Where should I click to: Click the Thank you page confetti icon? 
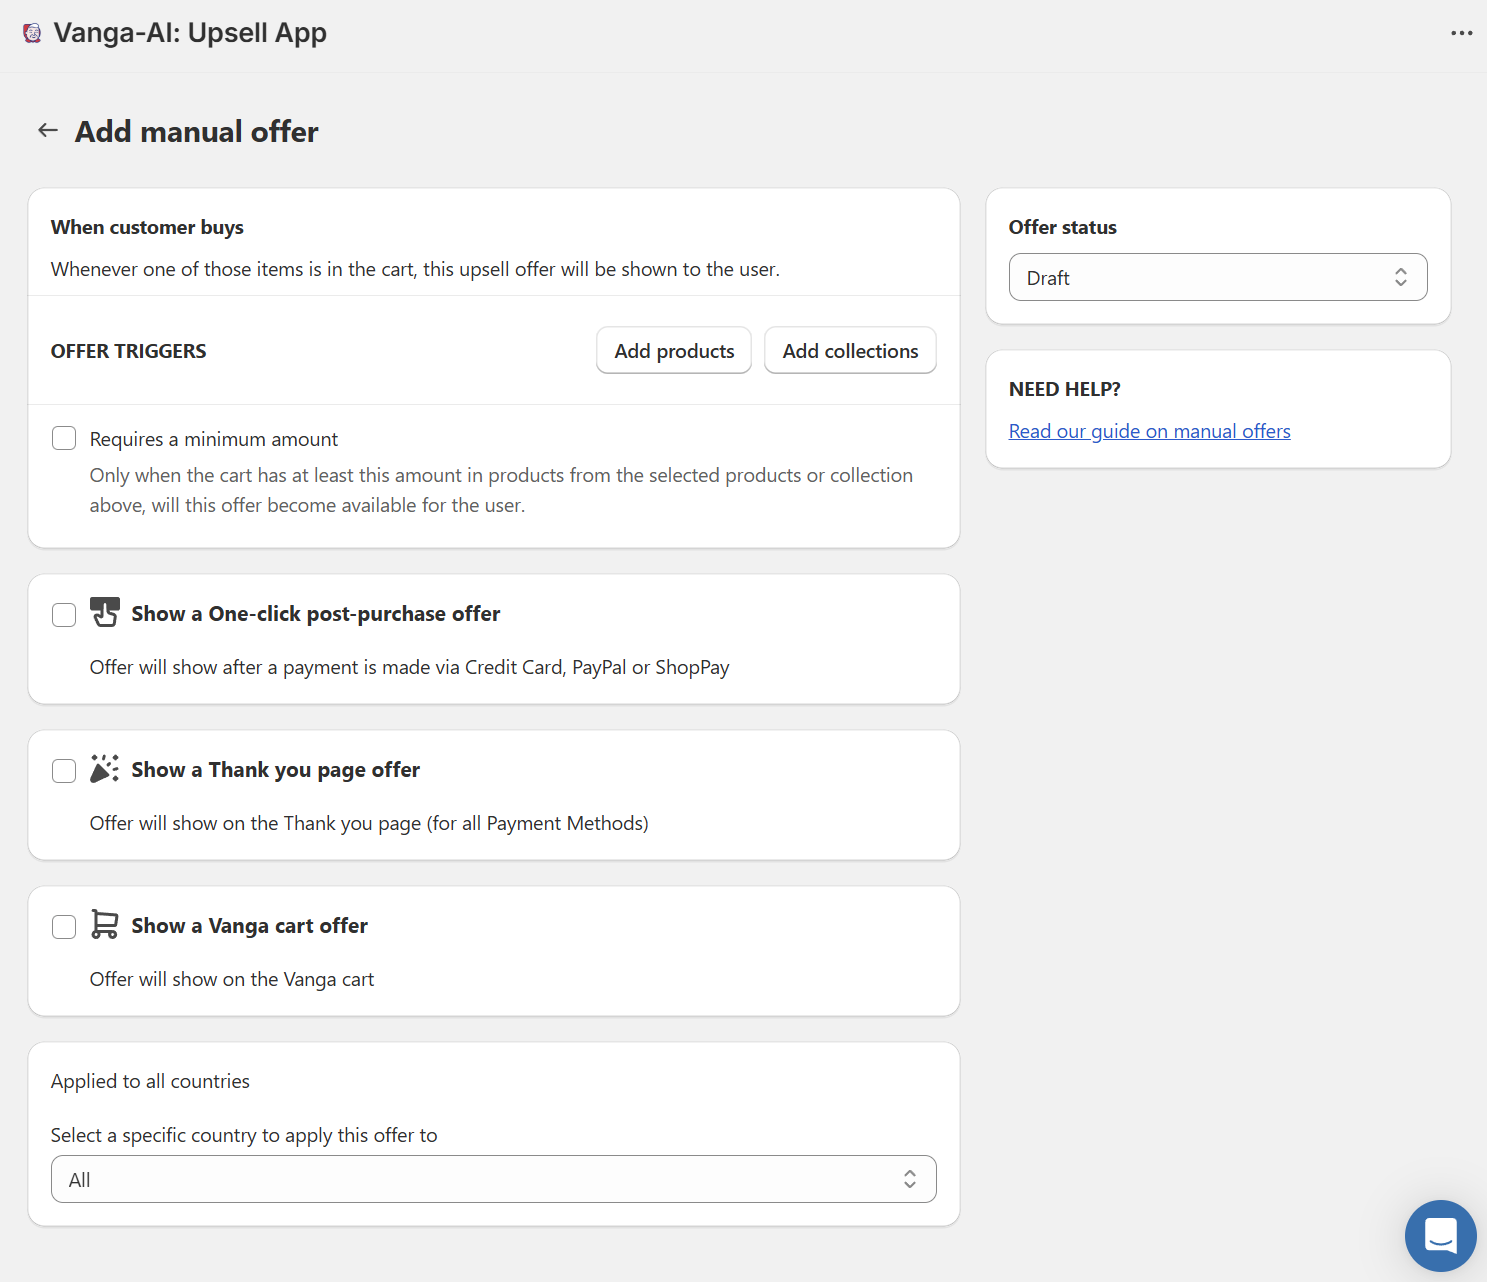pyautogui.click(x=105, y=769)
